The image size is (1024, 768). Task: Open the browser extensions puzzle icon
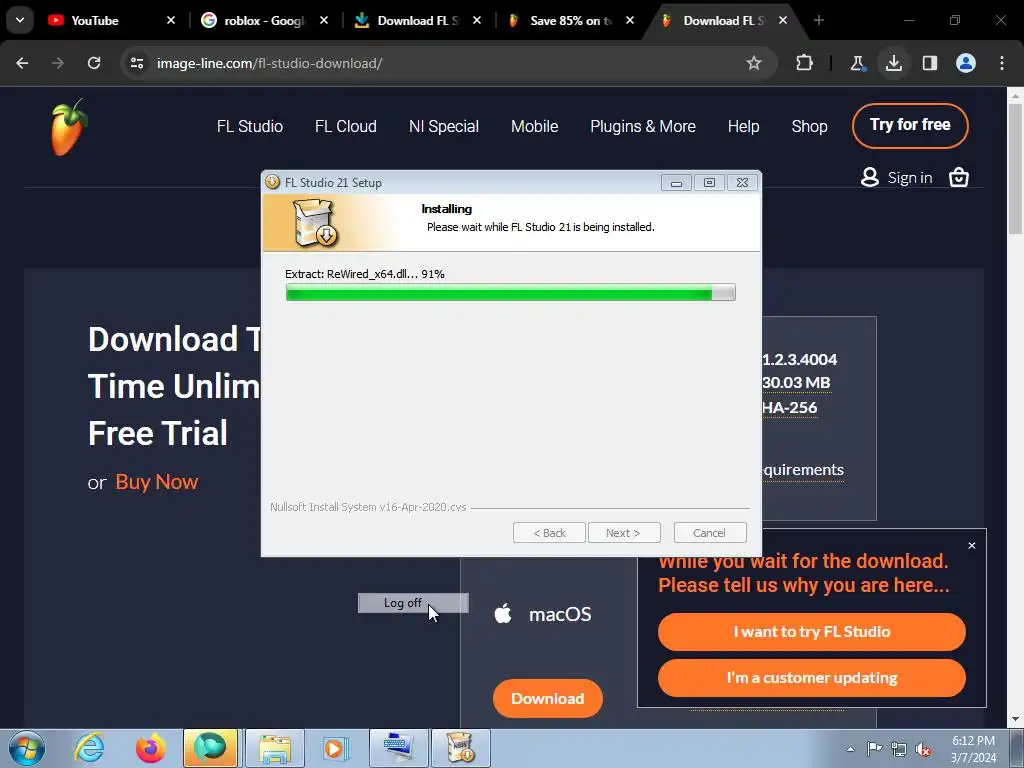point(805,63)
